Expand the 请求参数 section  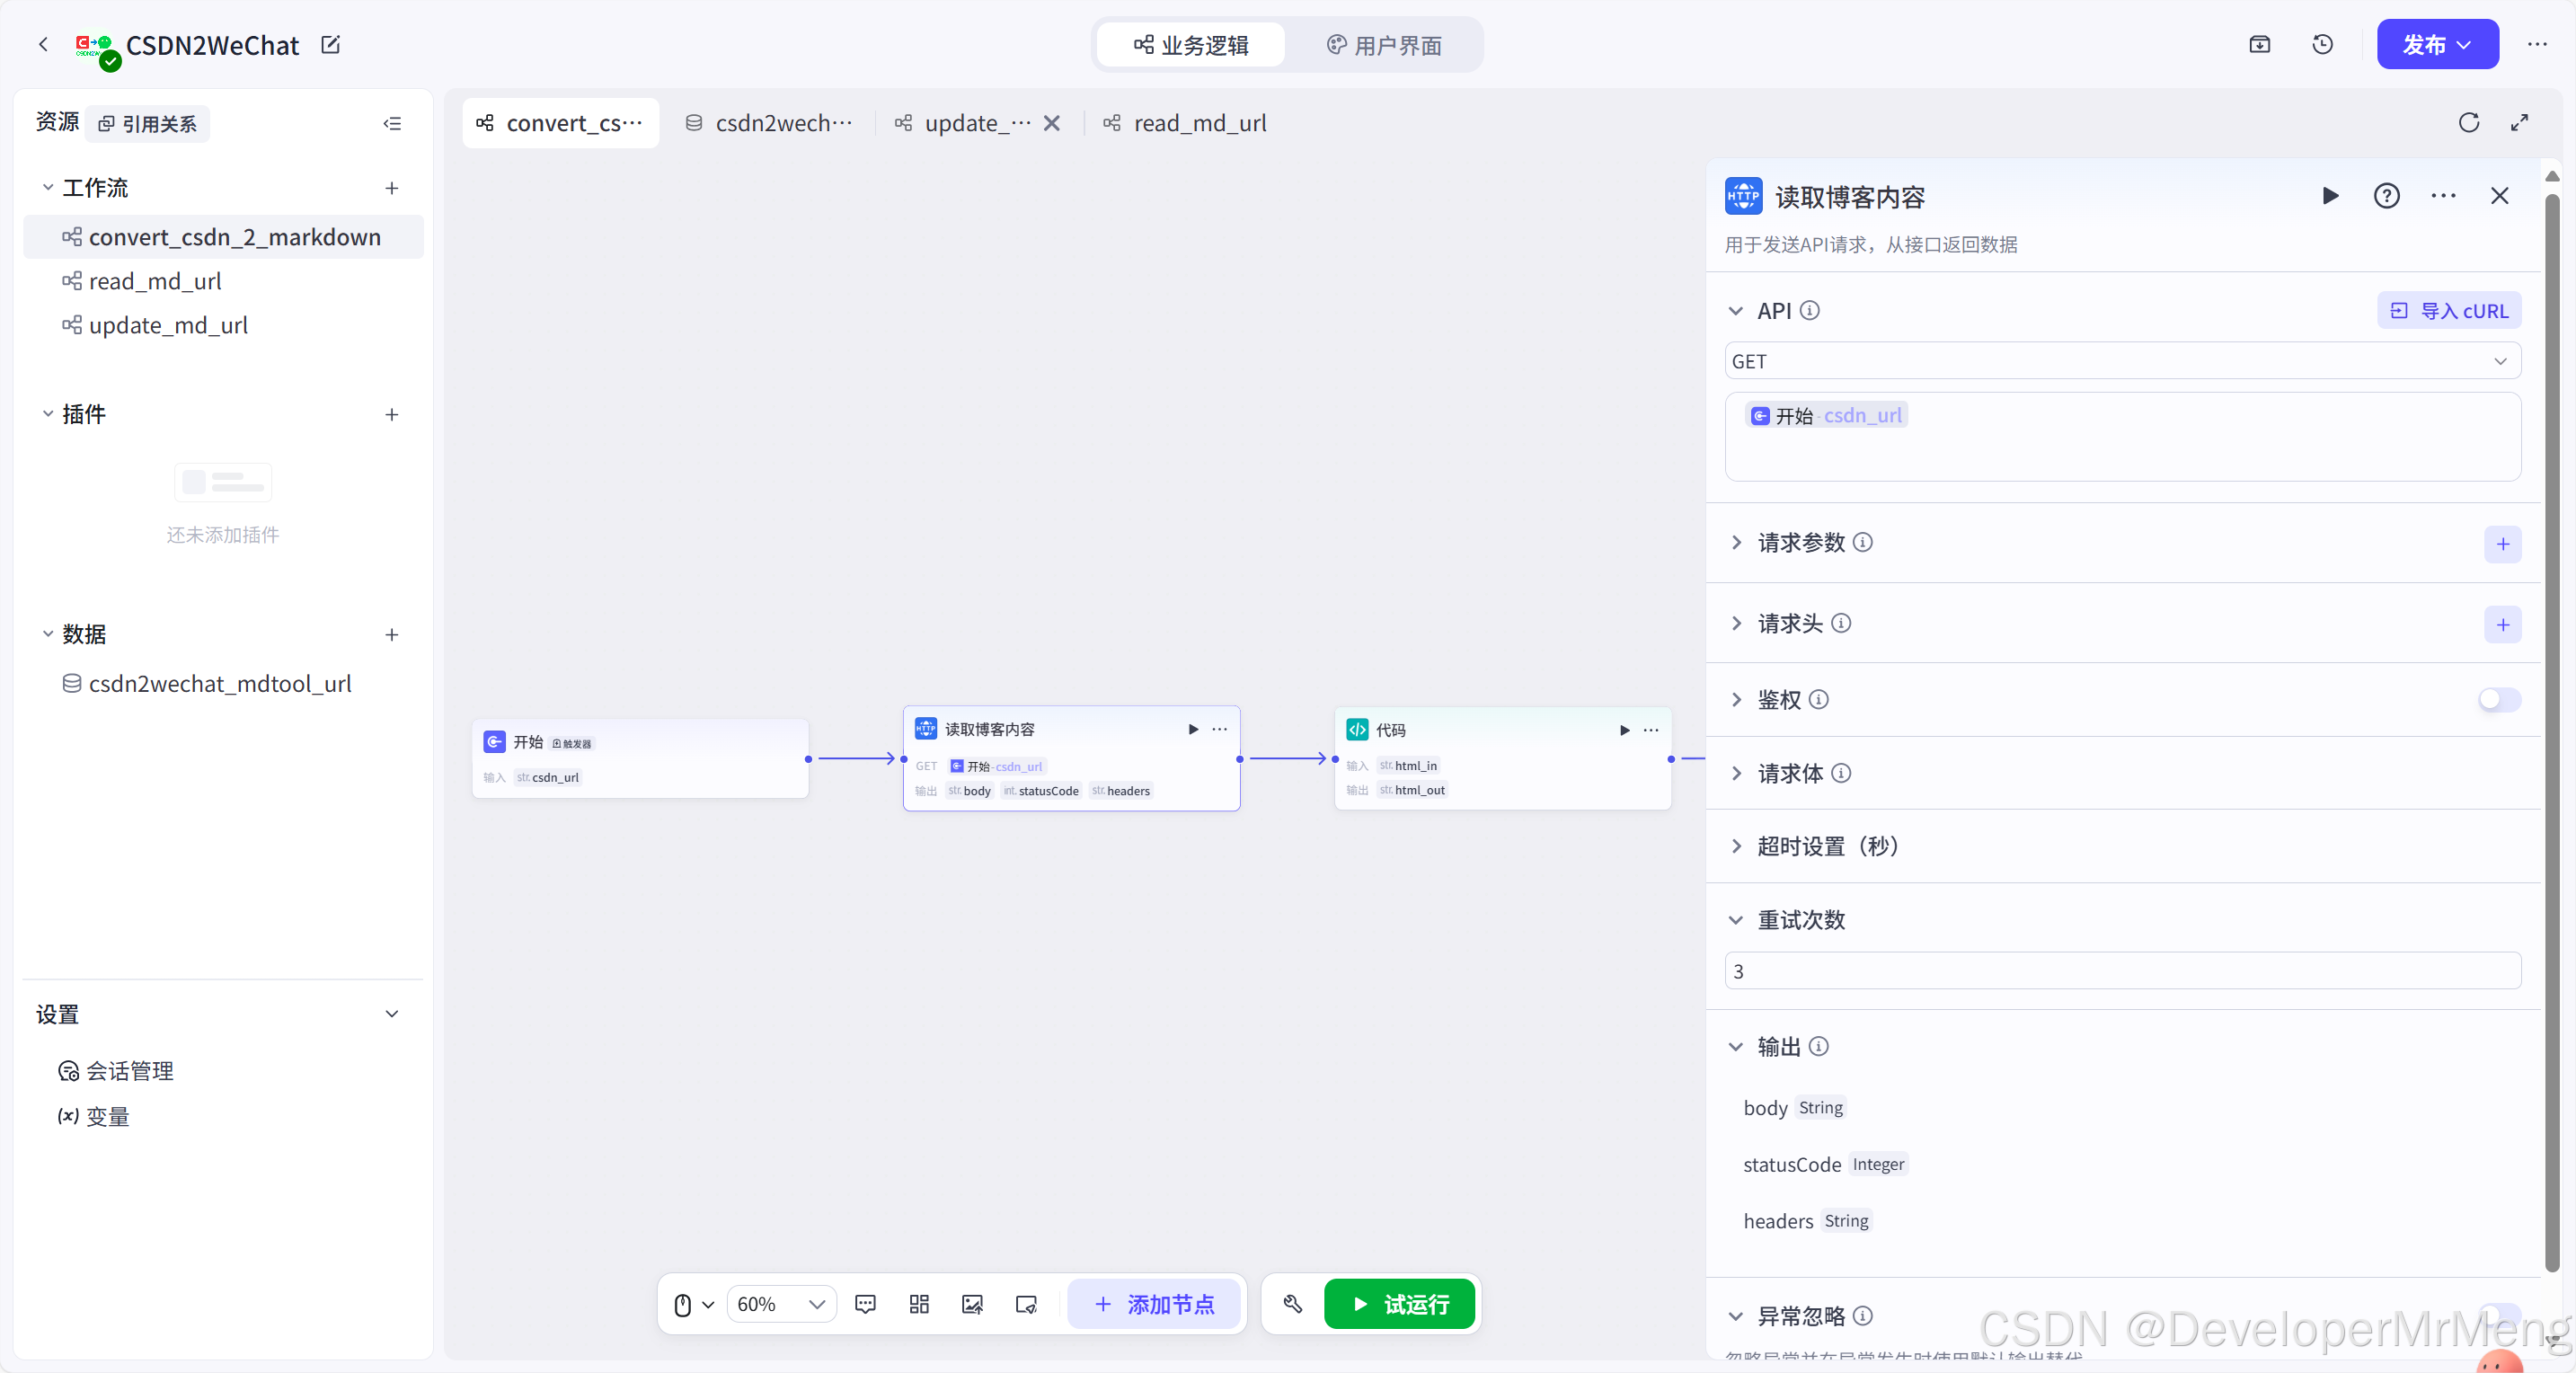click(1736, 543)
